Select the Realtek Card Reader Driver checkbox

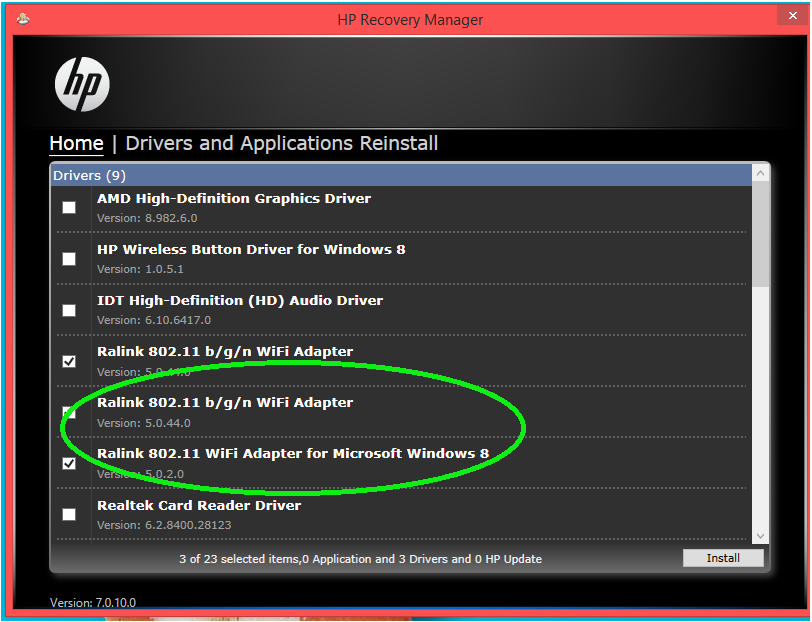point(69,514)
